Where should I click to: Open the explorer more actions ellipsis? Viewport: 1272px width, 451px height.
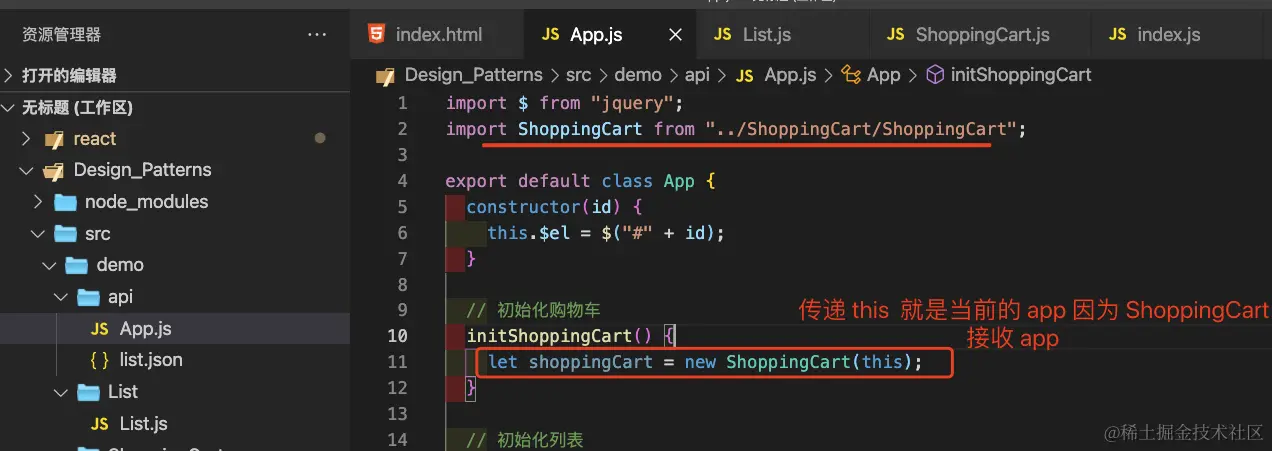coord(317,35)
